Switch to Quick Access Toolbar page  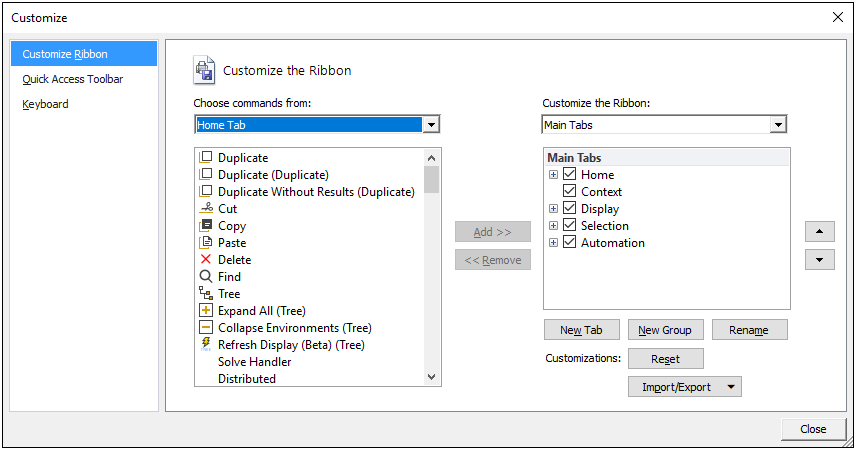[73, 79]
